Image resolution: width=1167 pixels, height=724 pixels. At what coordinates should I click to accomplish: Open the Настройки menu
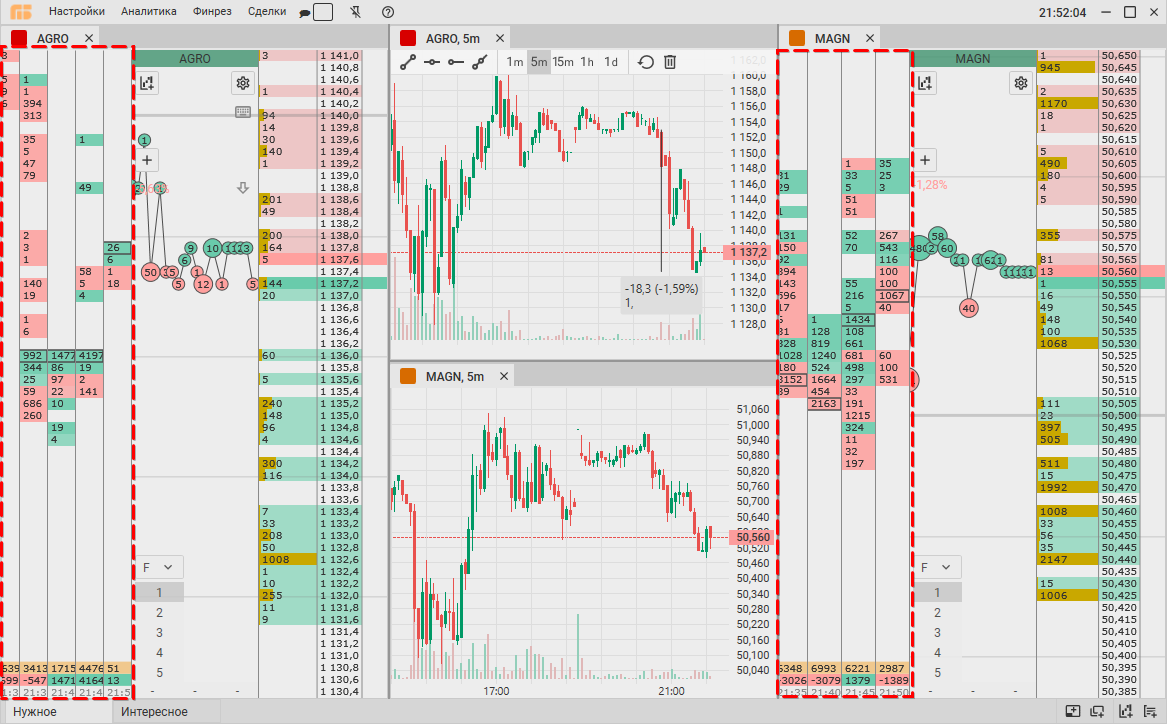point(77,12)
